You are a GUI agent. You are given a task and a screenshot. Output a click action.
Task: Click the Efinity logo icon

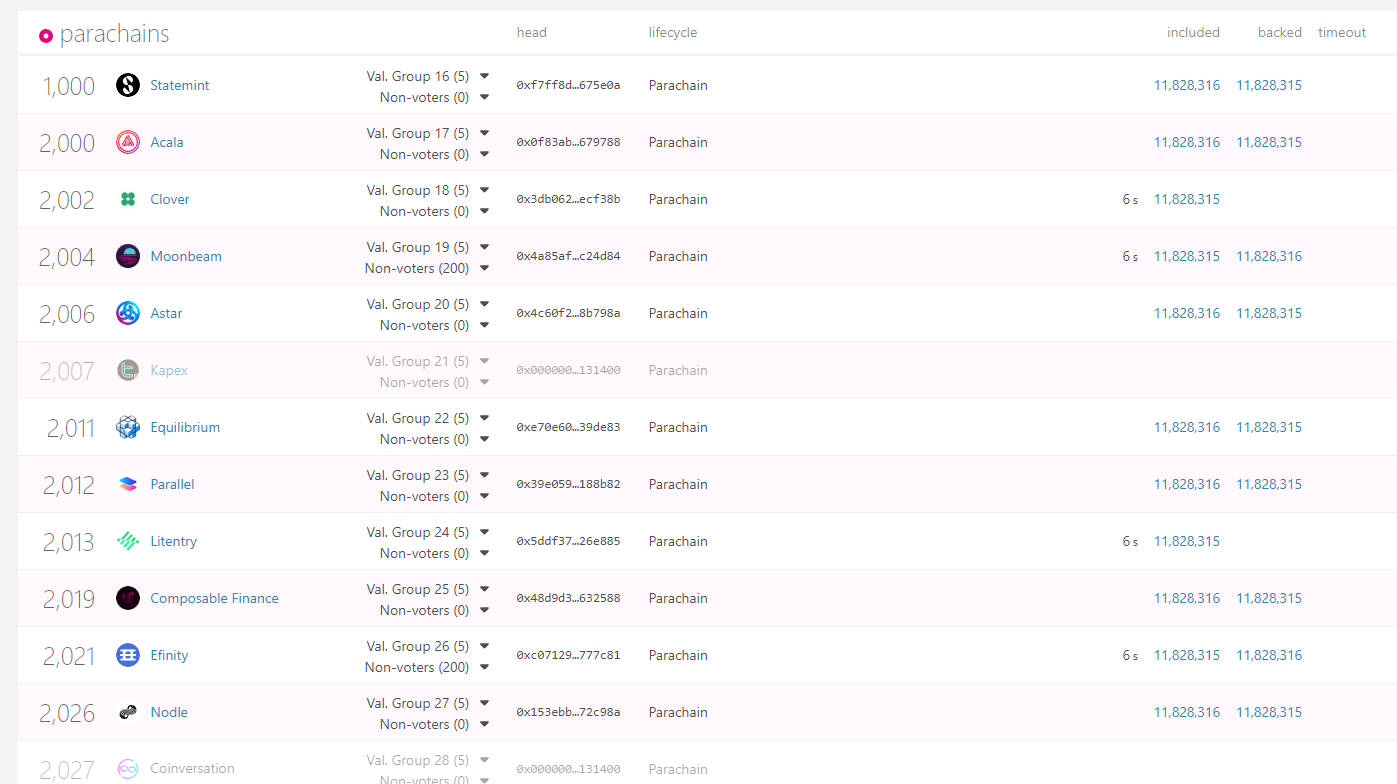(x=127, y=655)
